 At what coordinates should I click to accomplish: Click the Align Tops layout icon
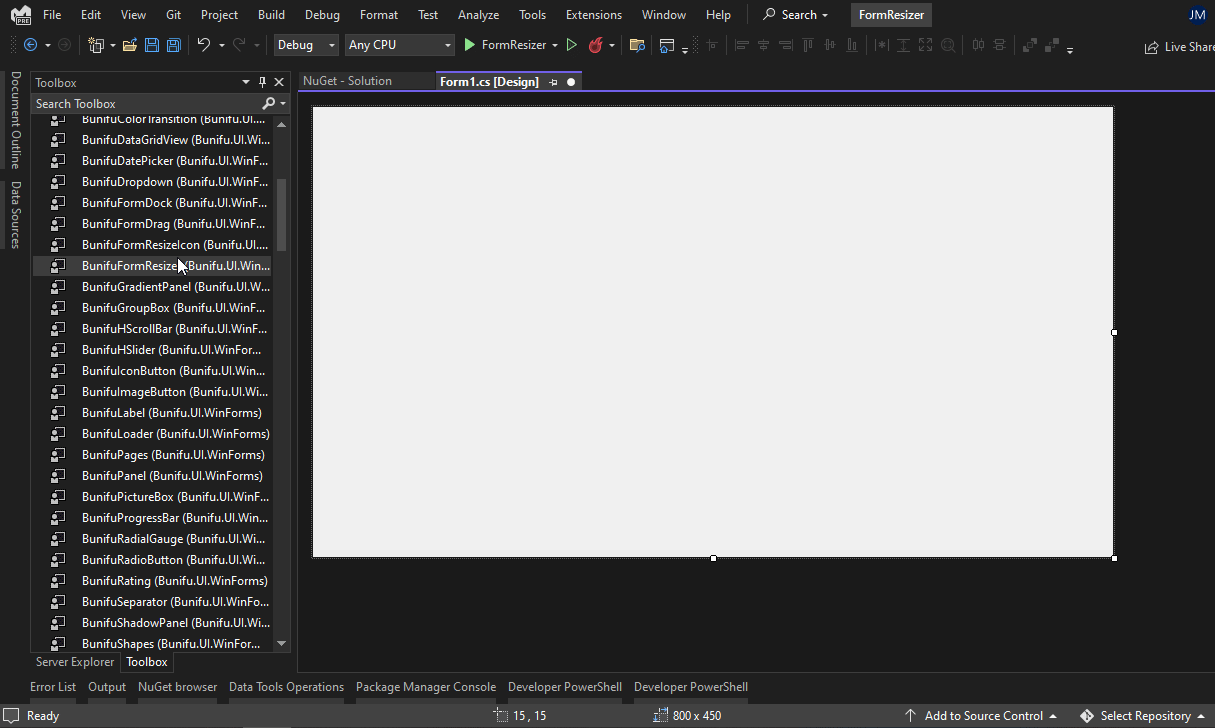807,45
